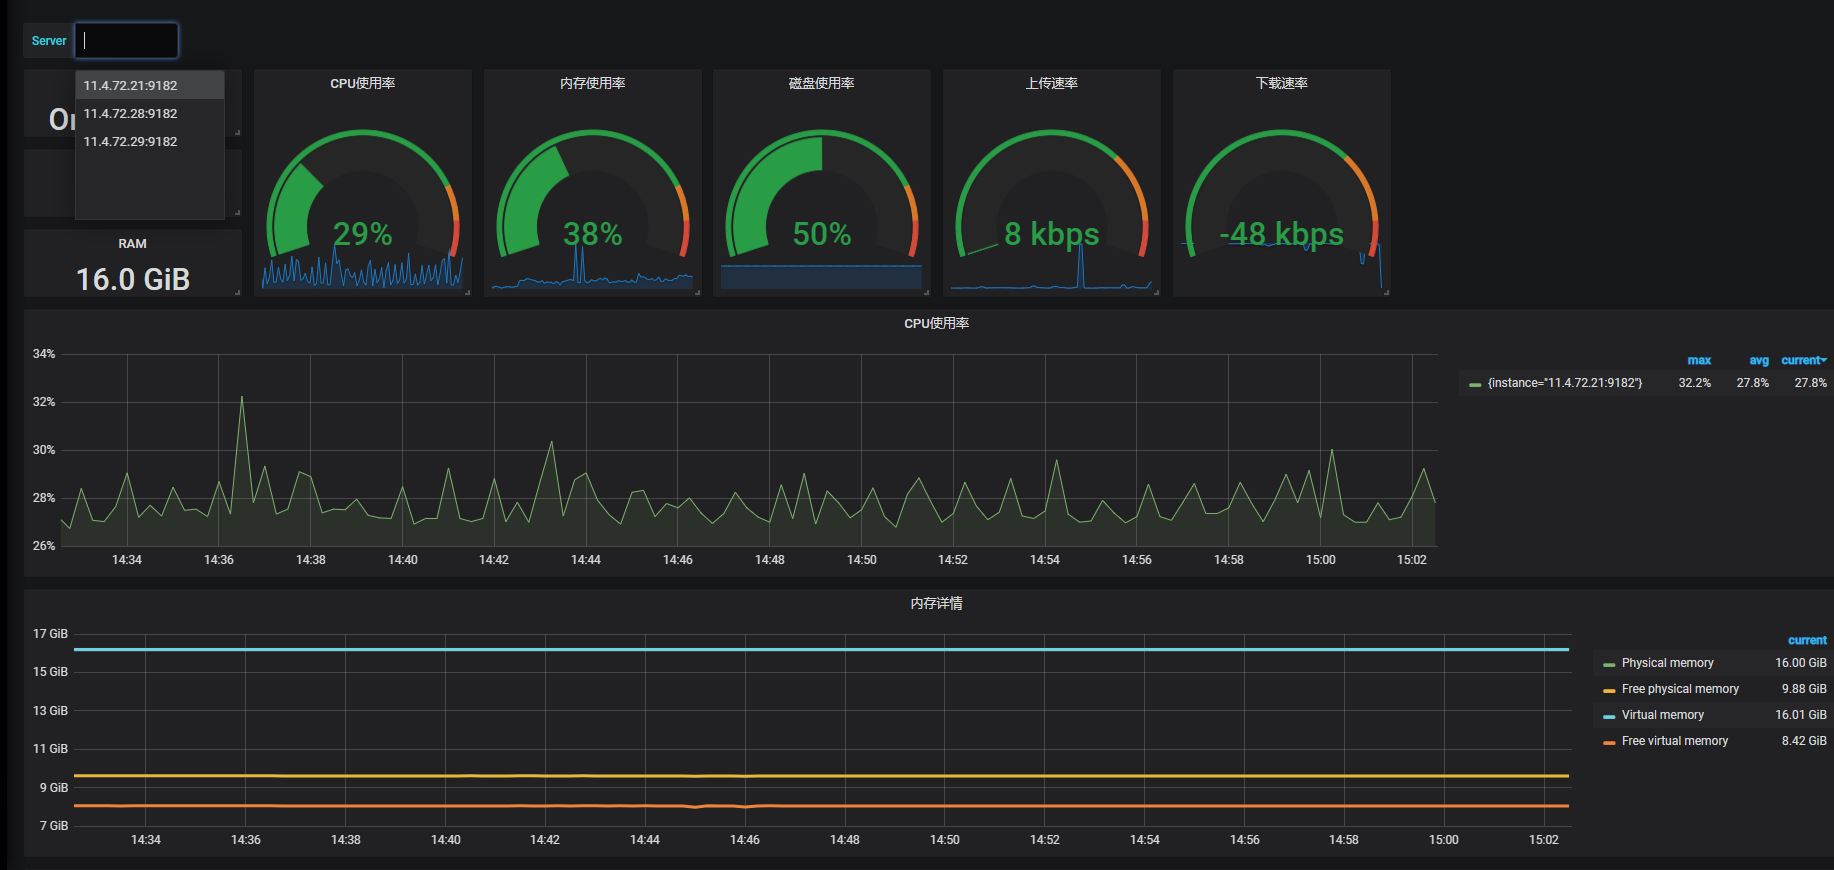Click the RAM panel resize corner handle

(x=237, y=292)
